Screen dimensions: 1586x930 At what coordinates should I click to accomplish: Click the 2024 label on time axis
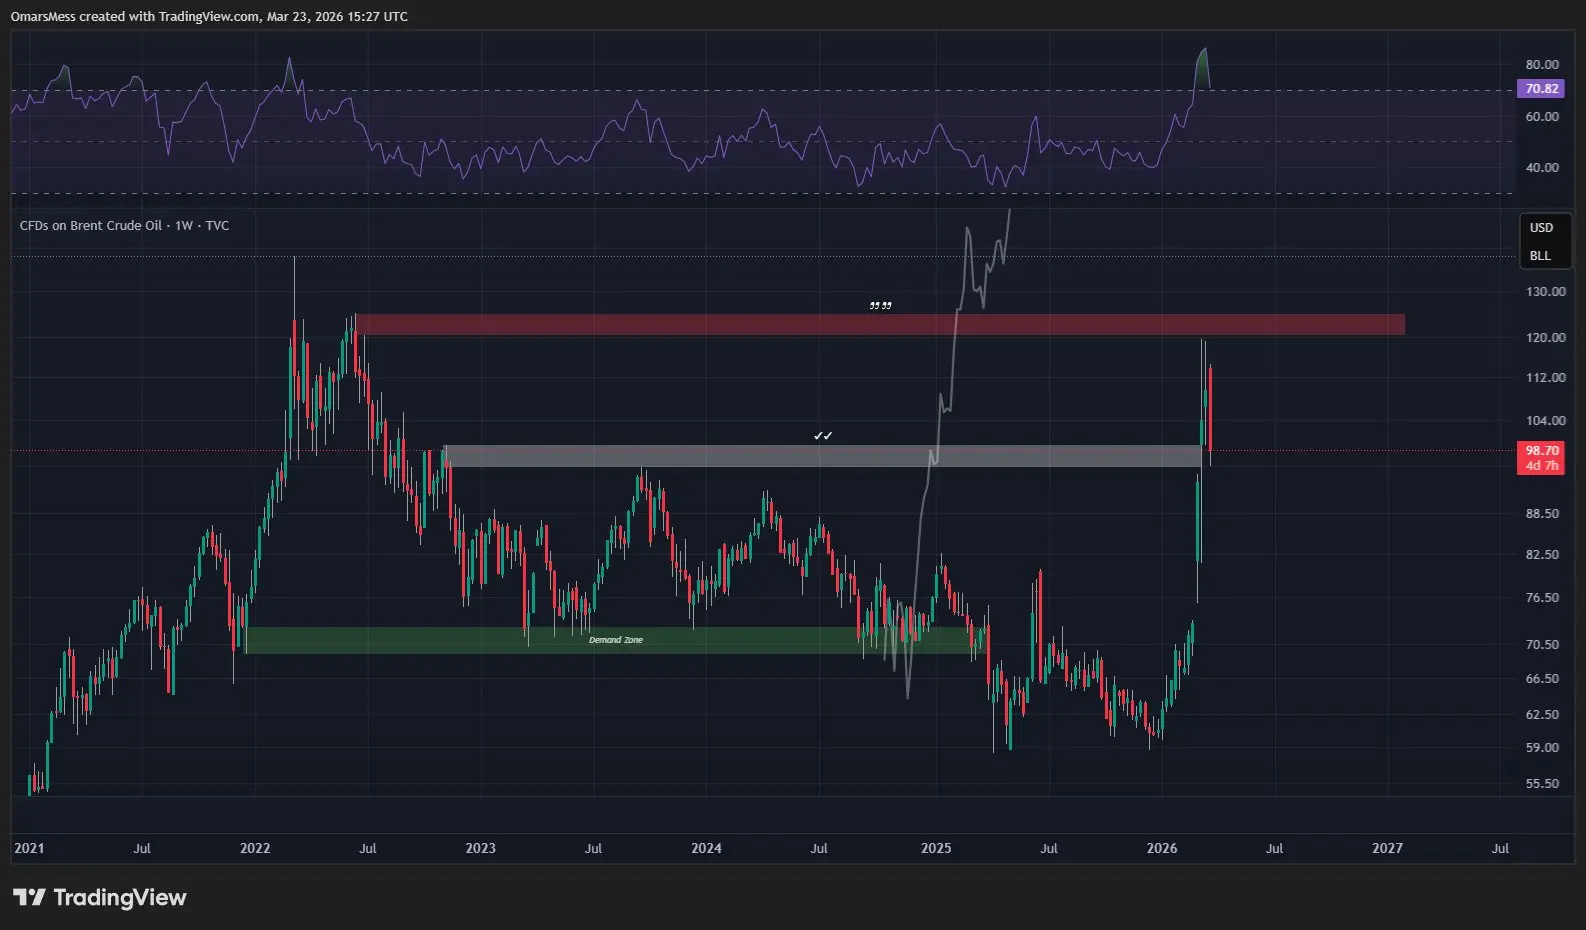(706, 849)
